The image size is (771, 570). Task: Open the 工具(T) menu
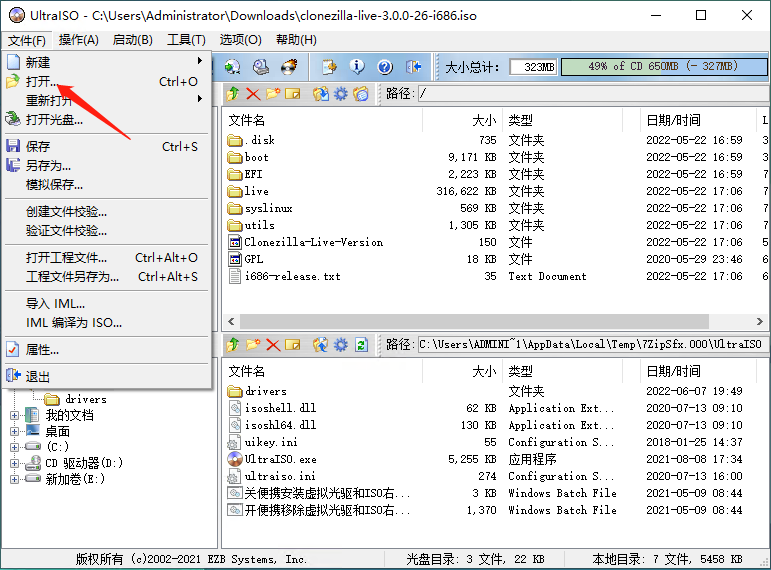(186, 40)
